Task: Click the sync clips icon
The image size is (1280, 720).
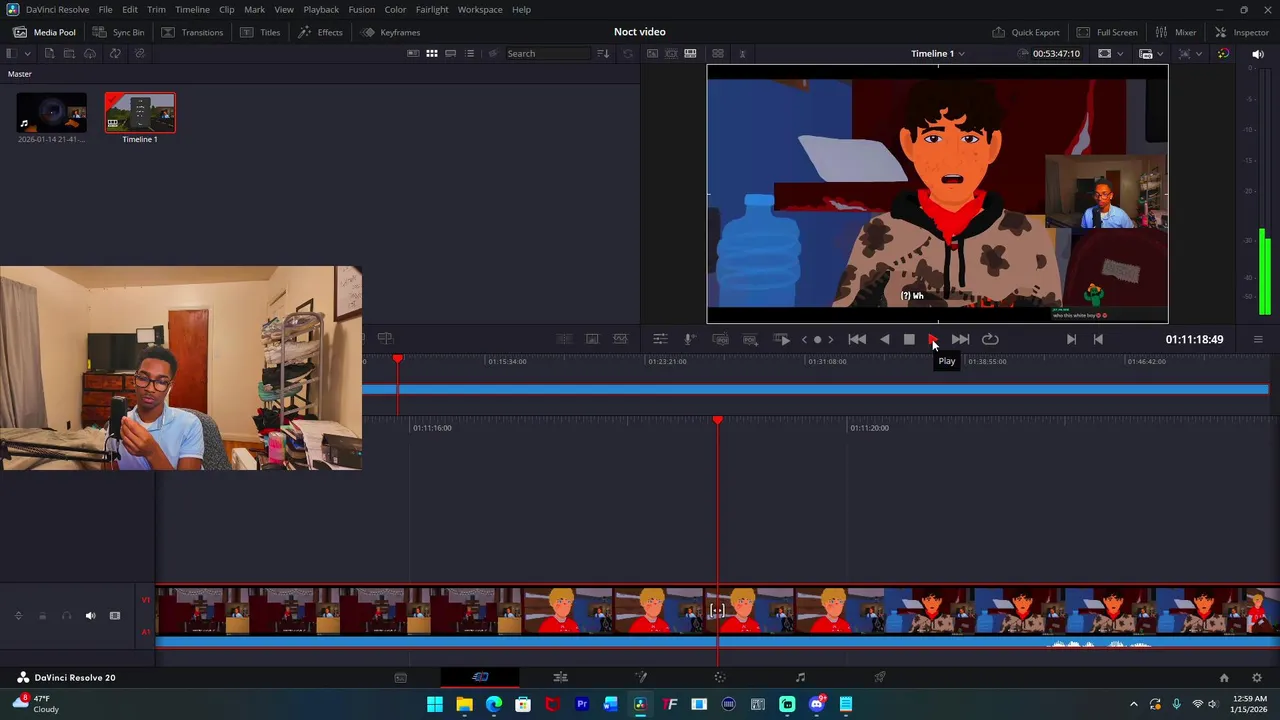Action: 115,53
